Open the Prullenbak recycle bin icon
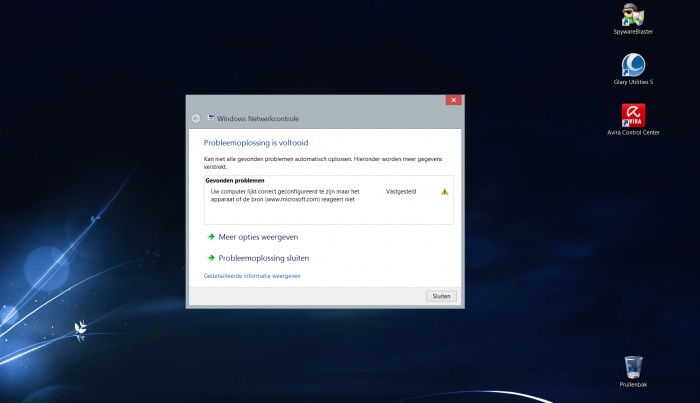 [x=633, y=371]
